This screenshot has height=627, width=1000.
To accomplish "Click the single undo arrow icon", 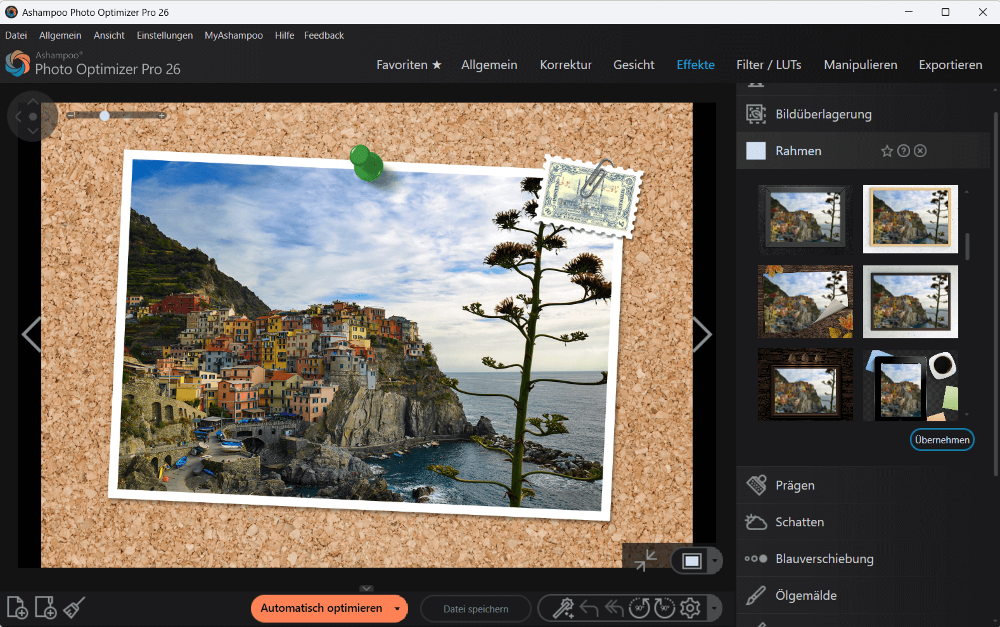I will click(588, 608).
